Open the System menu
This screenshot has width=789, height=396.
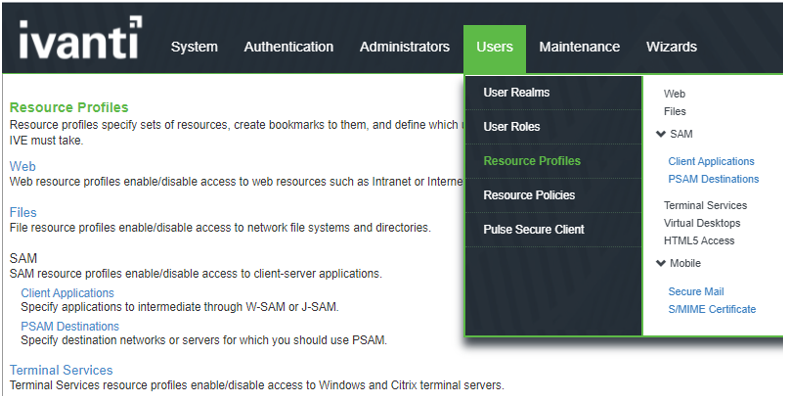(194, 47)
